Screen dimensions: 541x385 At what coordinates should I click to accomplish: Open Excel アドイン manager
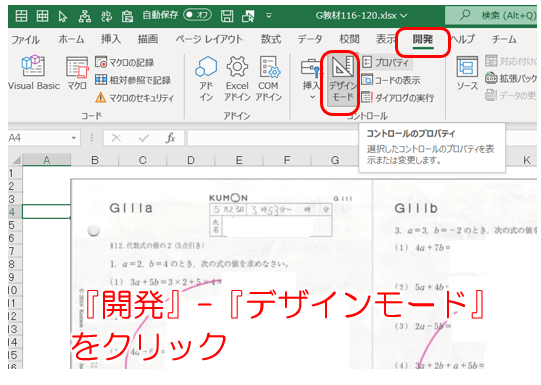click(x=237, y=79)
